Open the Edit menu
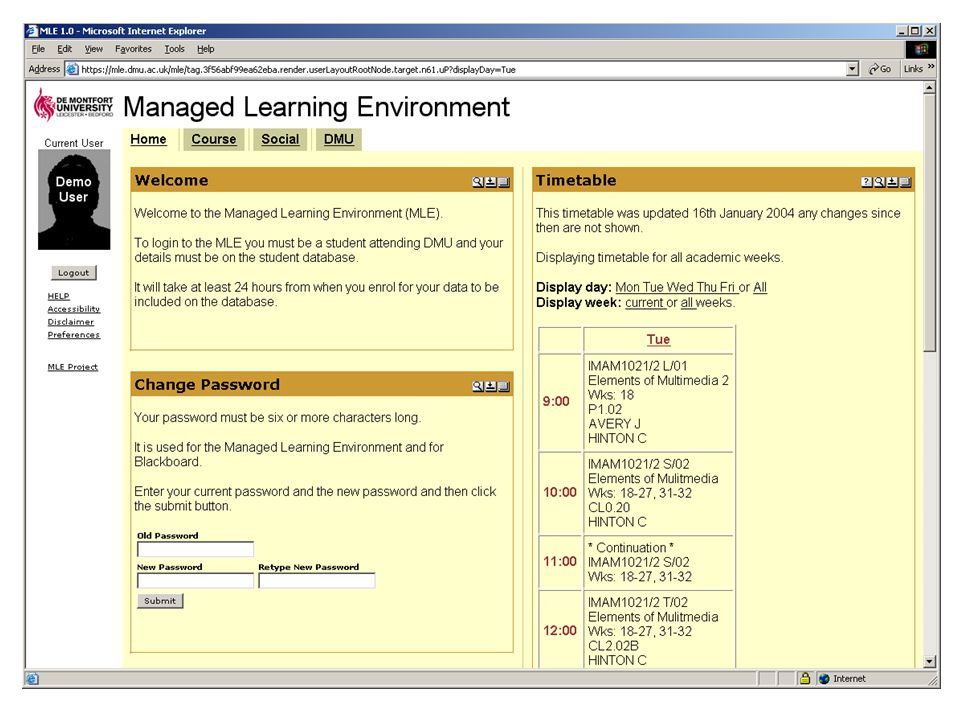Viewport: 960px width, 720px height. pos(64,49)
